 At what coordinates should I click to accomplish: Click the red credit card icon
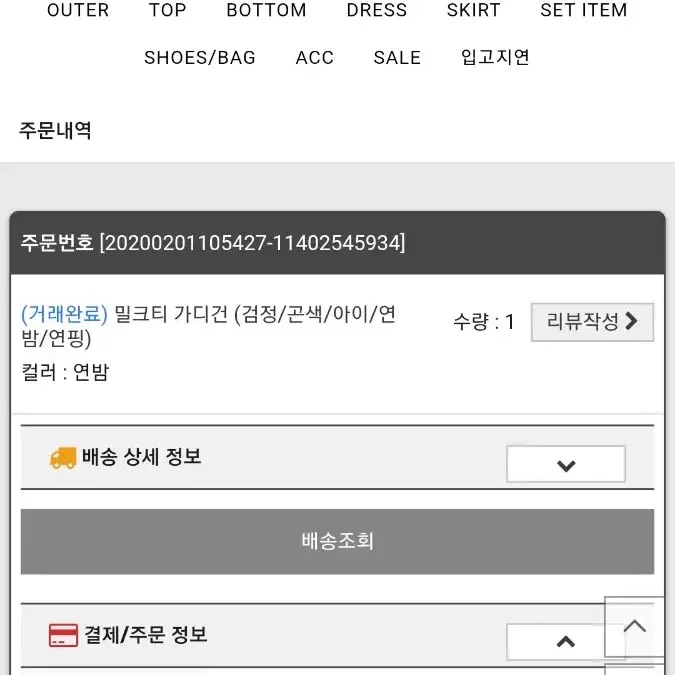click(x=63, y=635)
